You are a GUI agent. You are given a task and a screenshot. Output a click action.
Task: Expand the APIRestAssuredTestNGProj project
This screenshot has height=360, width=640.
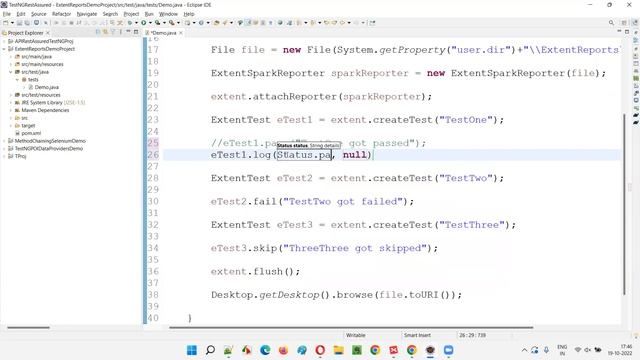coord(4,41)
